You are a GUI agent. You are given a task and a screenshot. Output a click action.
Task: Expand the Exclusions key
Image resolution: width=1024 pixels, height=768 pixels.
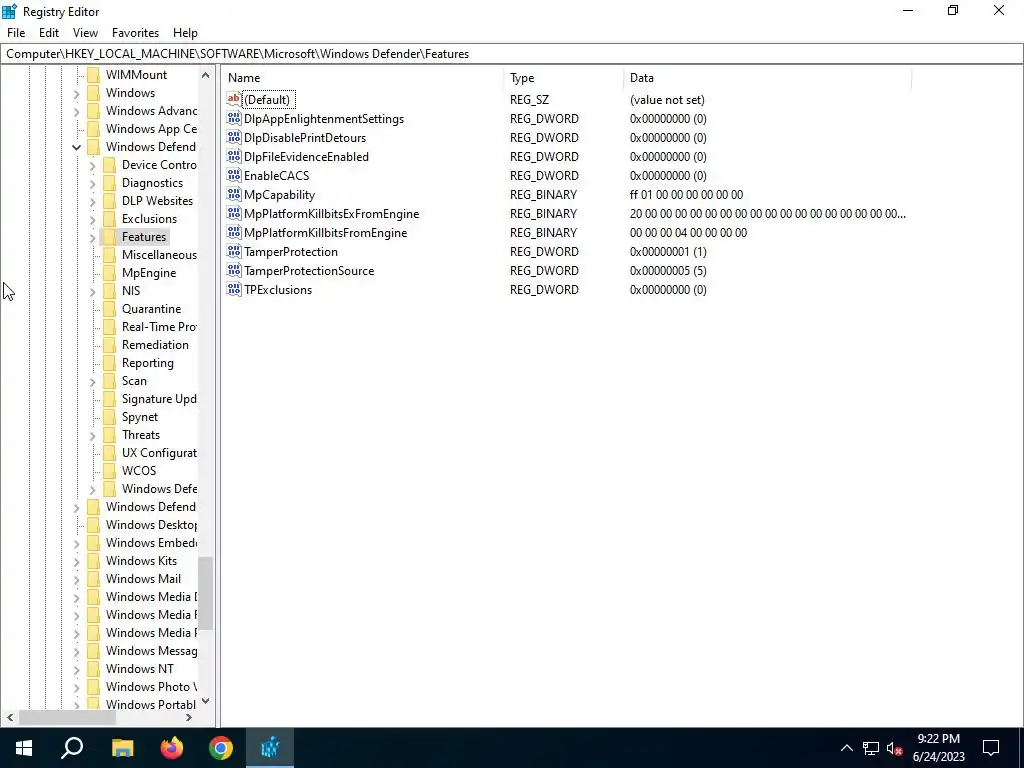pyautogui.click(x=92, y=219)
